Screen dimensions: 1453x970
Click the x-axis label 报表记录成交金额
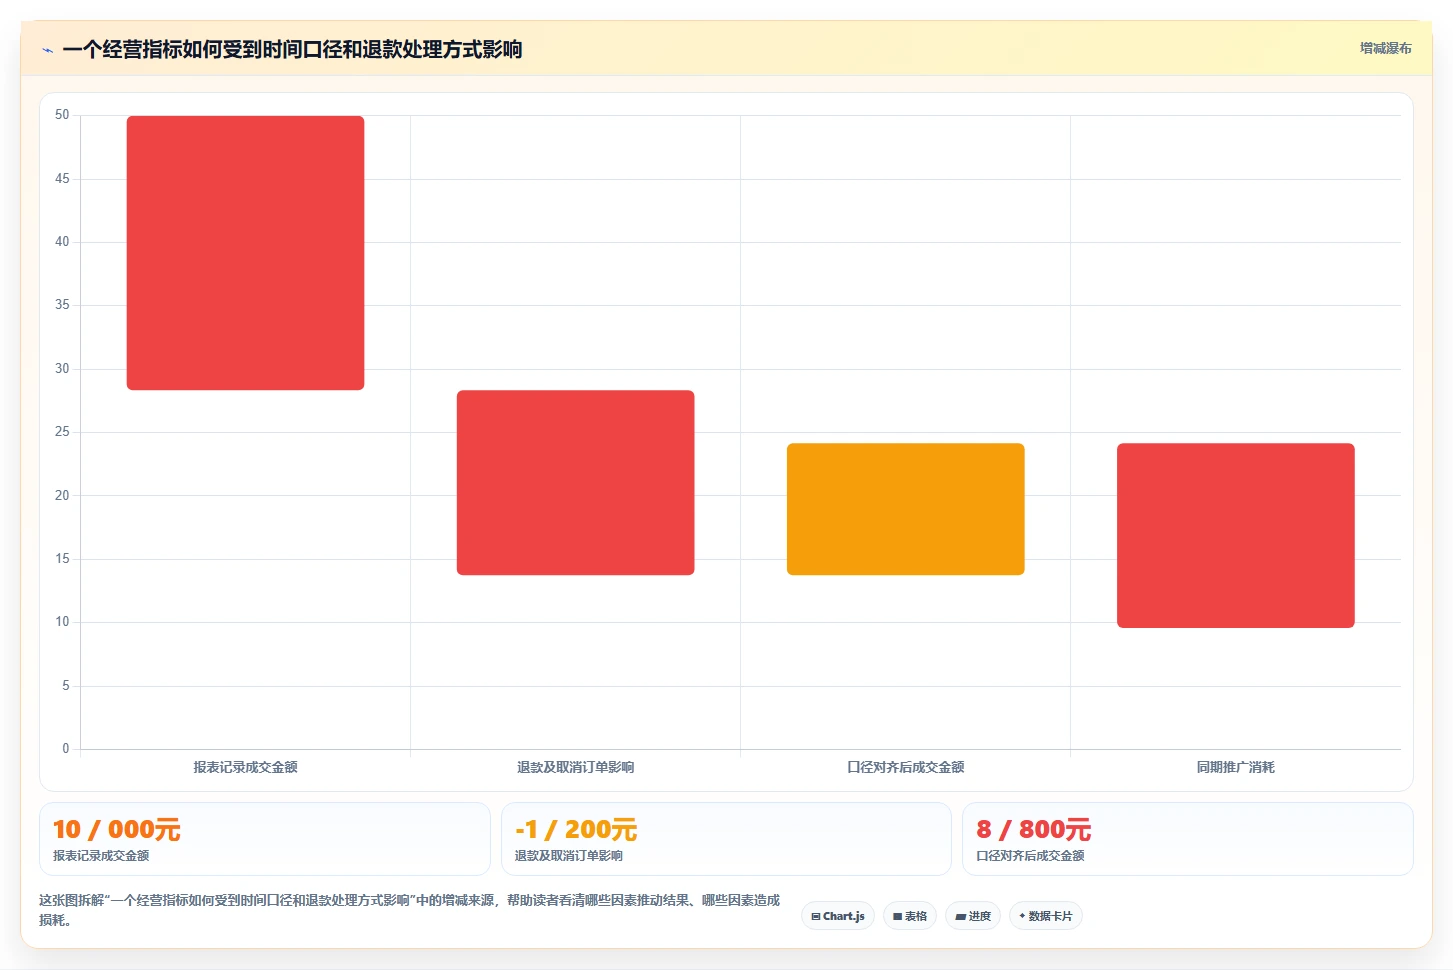[245, 767]
